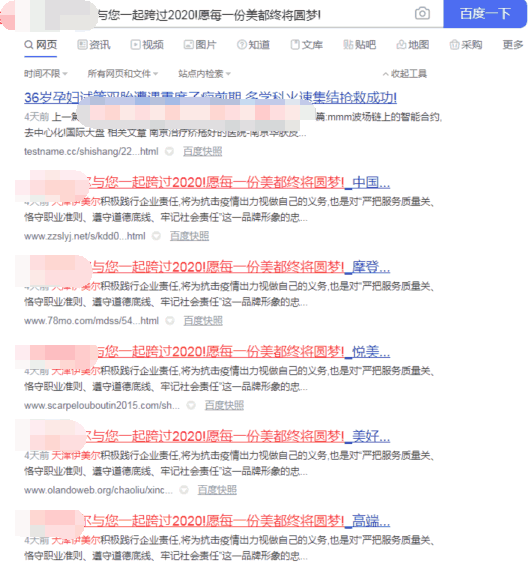This screenshot has height=565, width=531.
Task: Click the shield icon beside testname.cc URL
Action: coord(169,151)
